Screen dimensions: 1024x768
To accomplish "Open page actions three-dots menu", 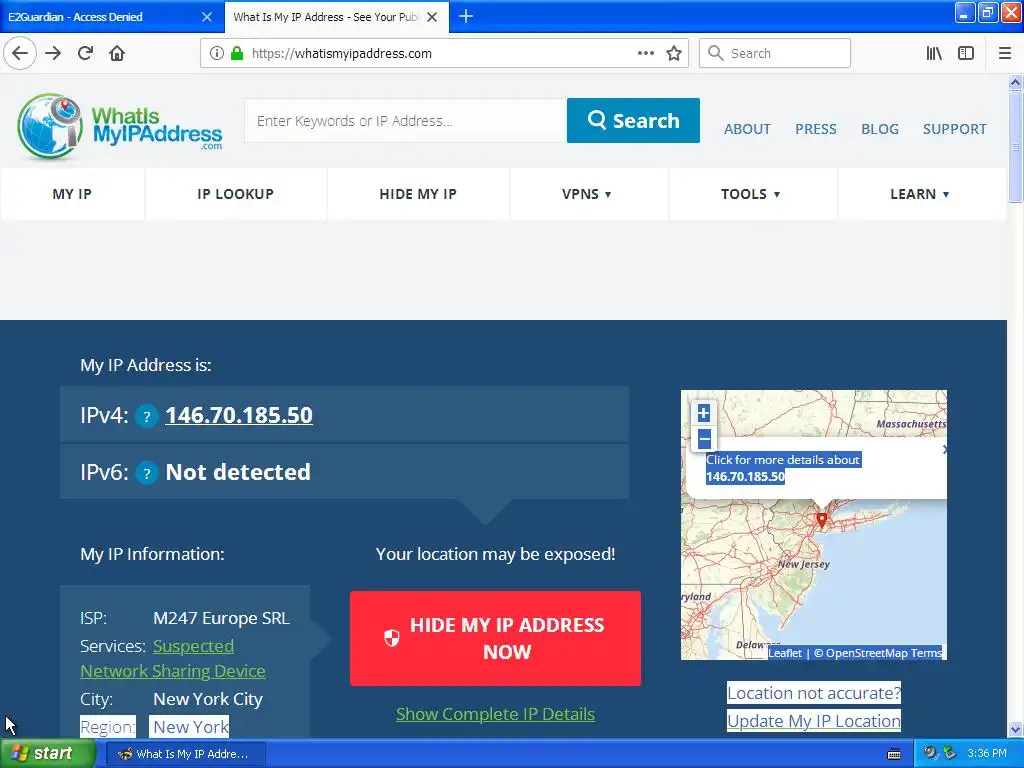I will [x=646, y=53].
